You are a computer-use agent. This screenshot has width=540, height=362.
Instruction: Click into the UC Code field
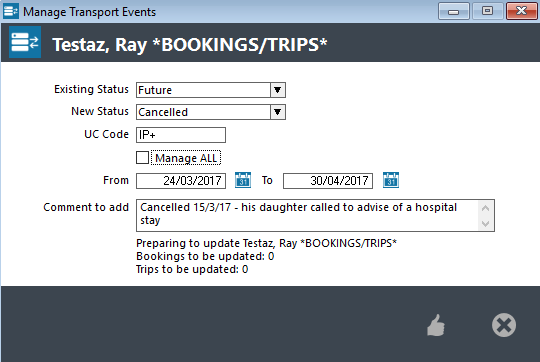pyautogui.click(x=181, y=135)
